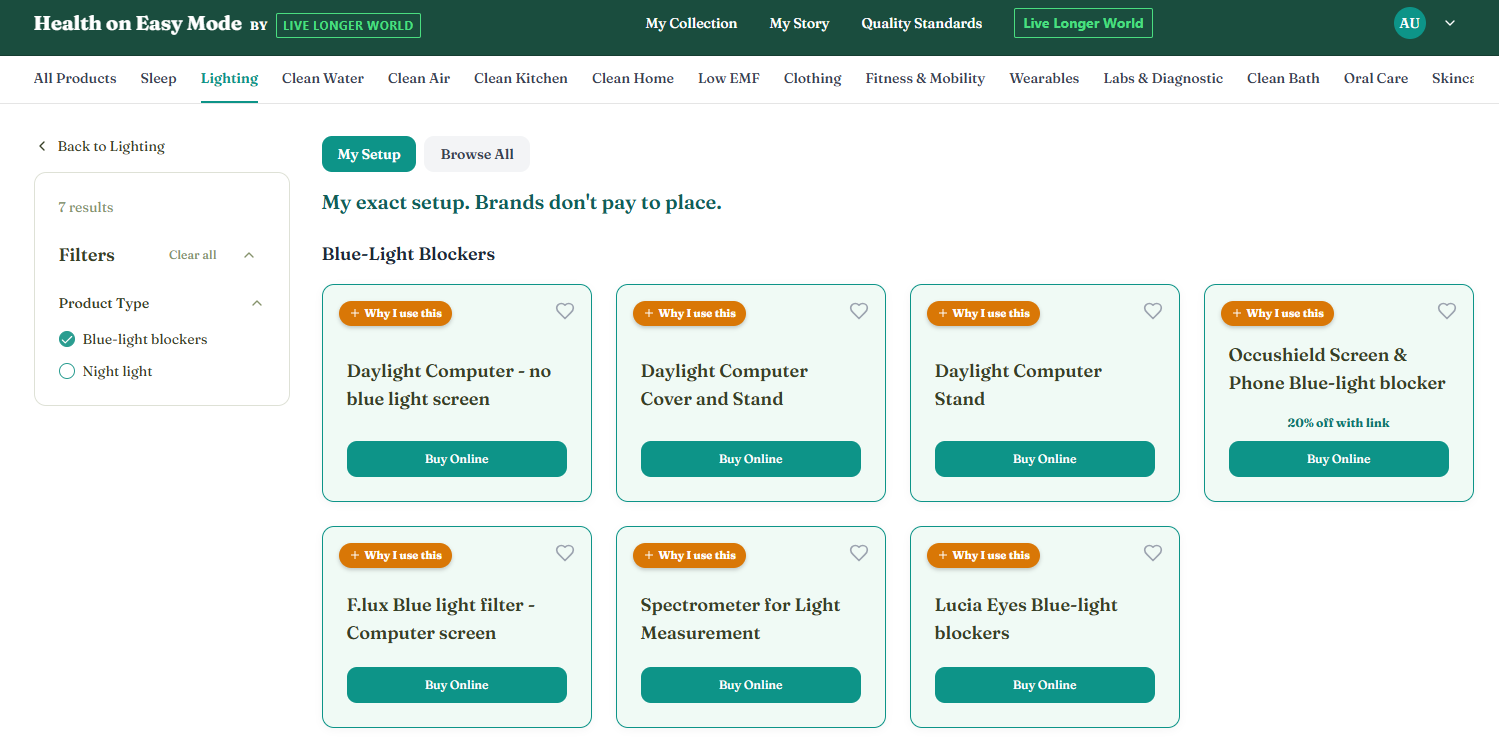The image size is (1499, 742).
Task: Collapse the Filters section chevron
Action: coord(249,255)
